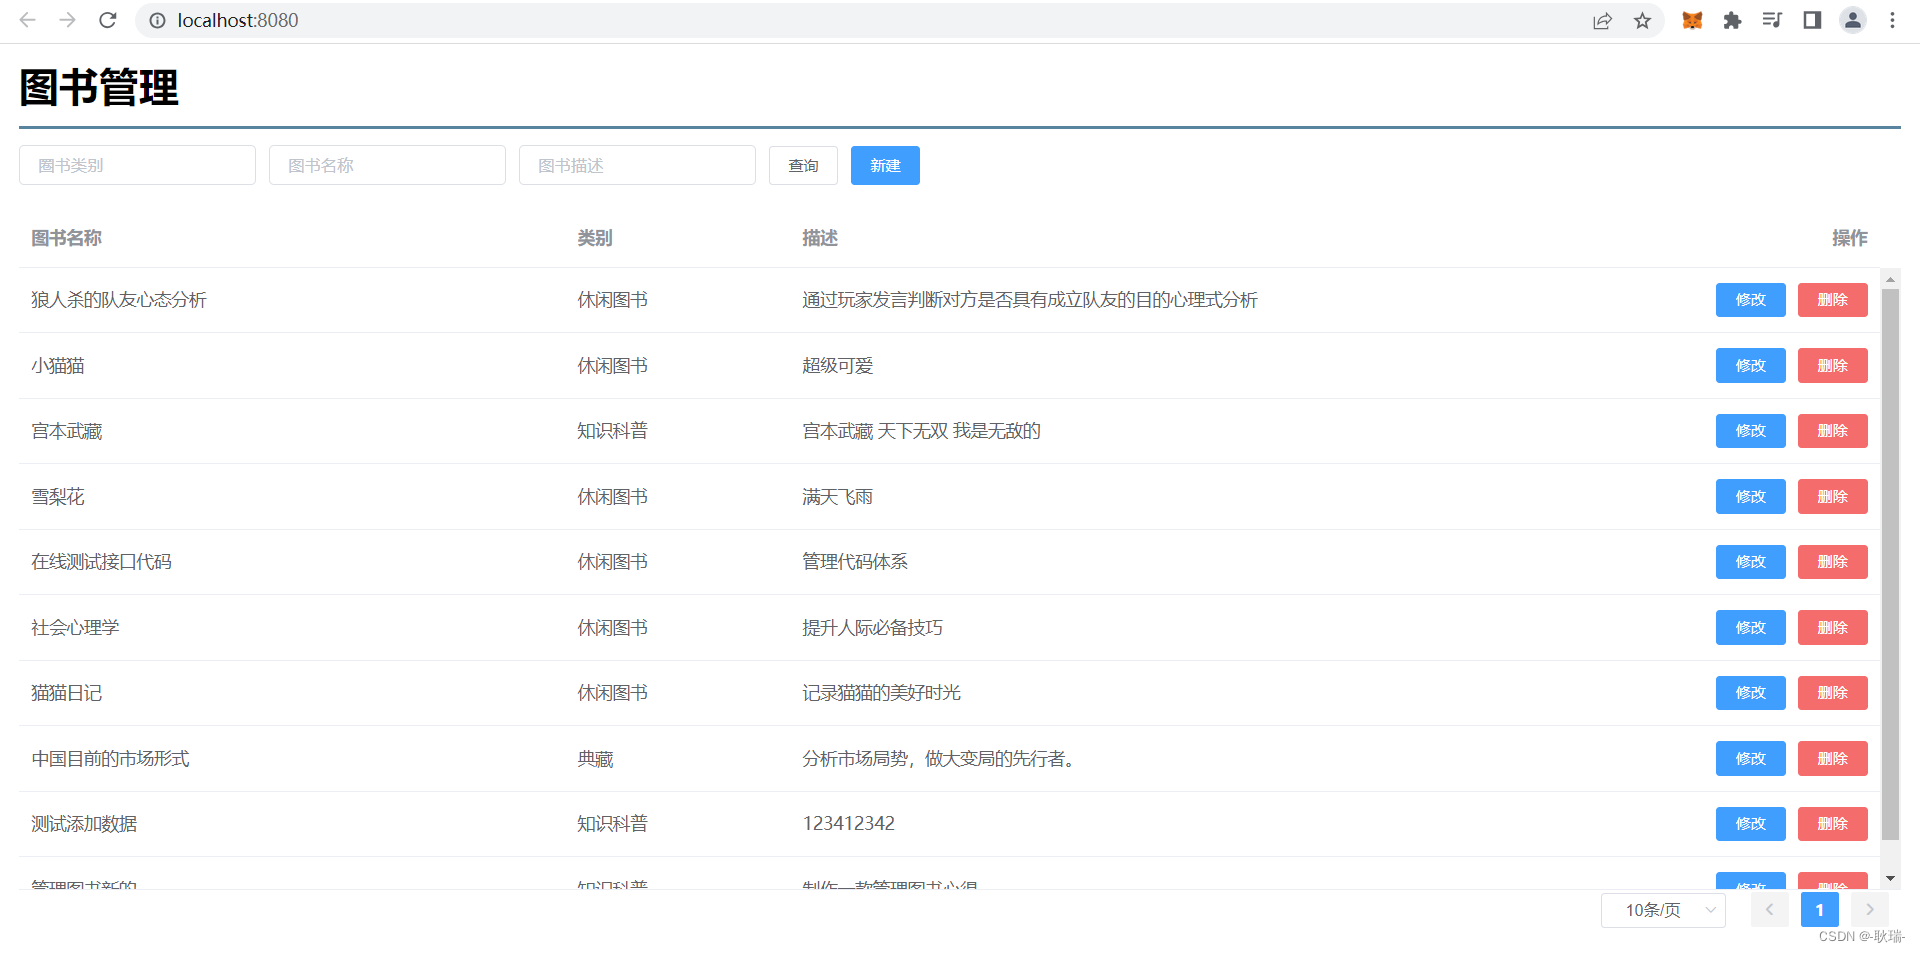The height and width of the screenshot is (953, 1920).
Task: Bookmark this page with the star icon
Action: pos(1642,20)
